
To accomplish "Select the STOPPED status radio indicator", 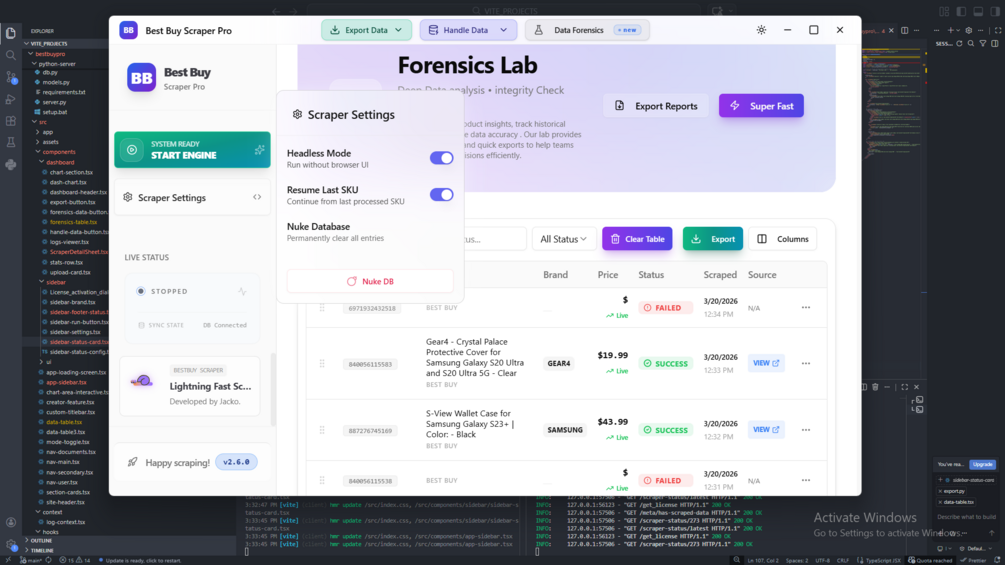I will (140, 291).
